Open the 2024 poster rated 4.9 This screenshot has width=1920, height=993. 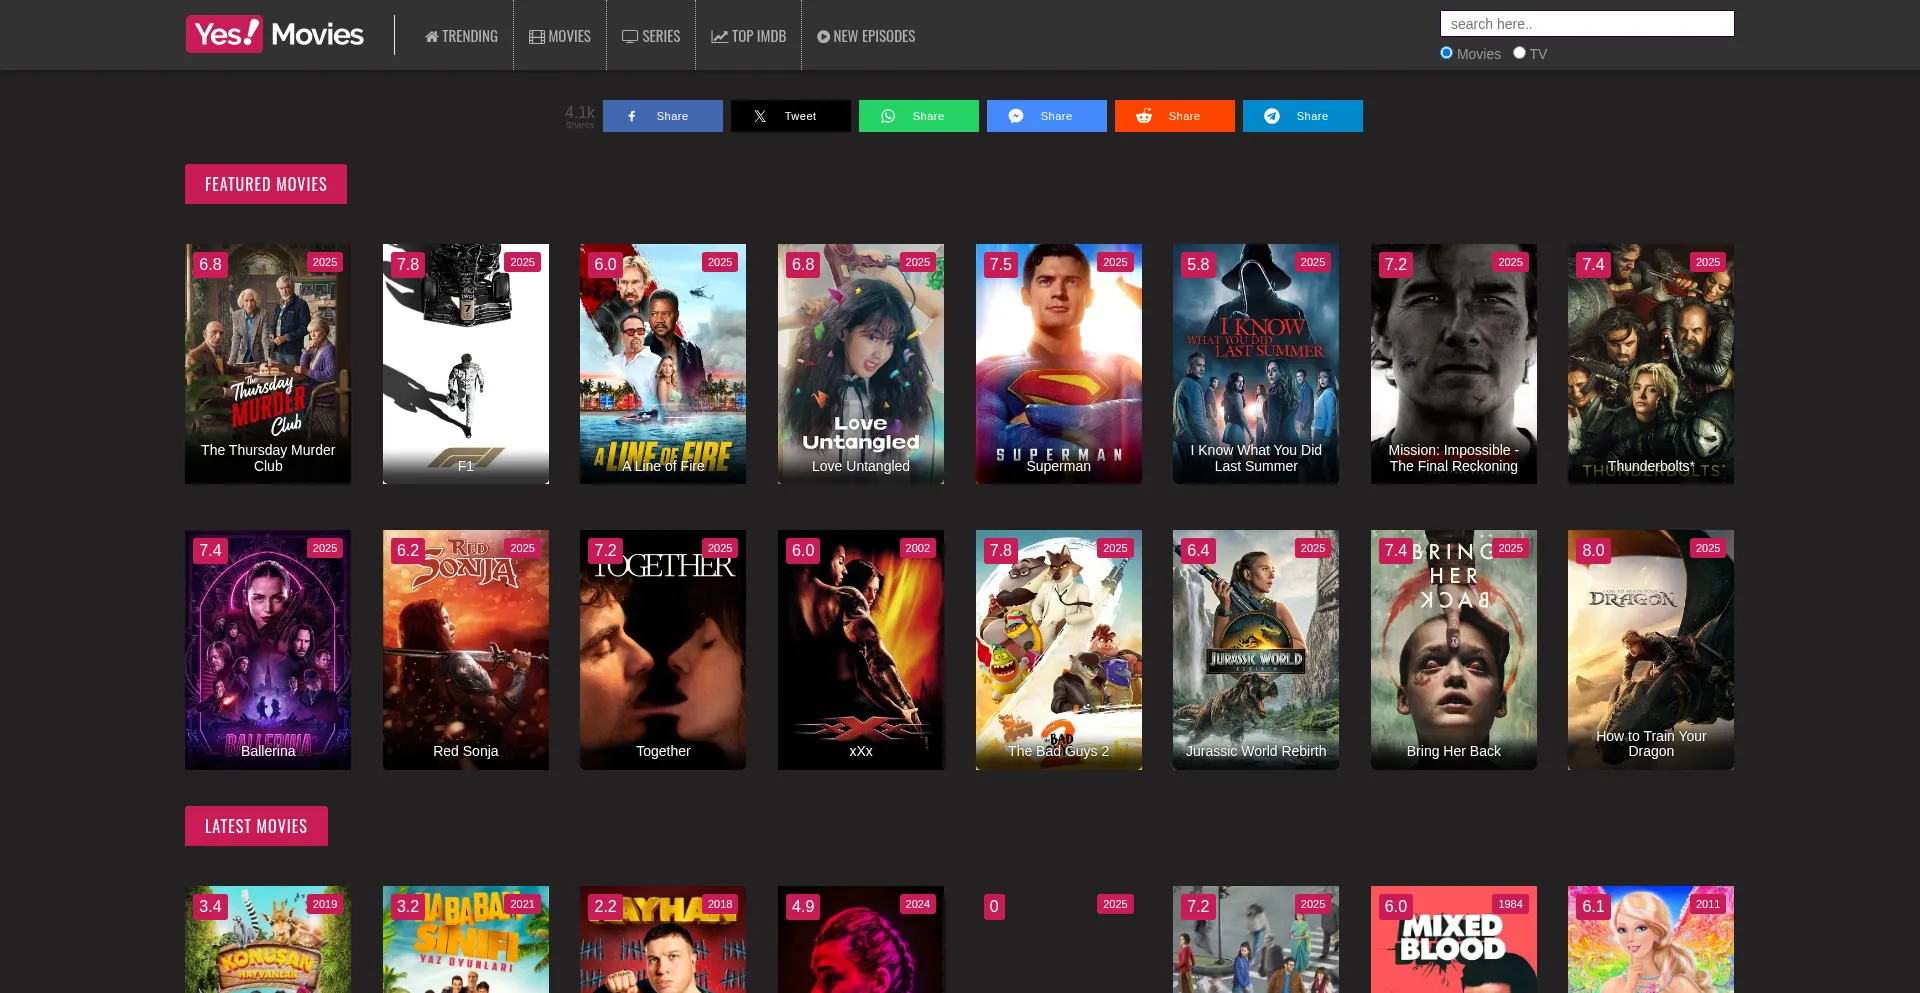tap(861, 940)
